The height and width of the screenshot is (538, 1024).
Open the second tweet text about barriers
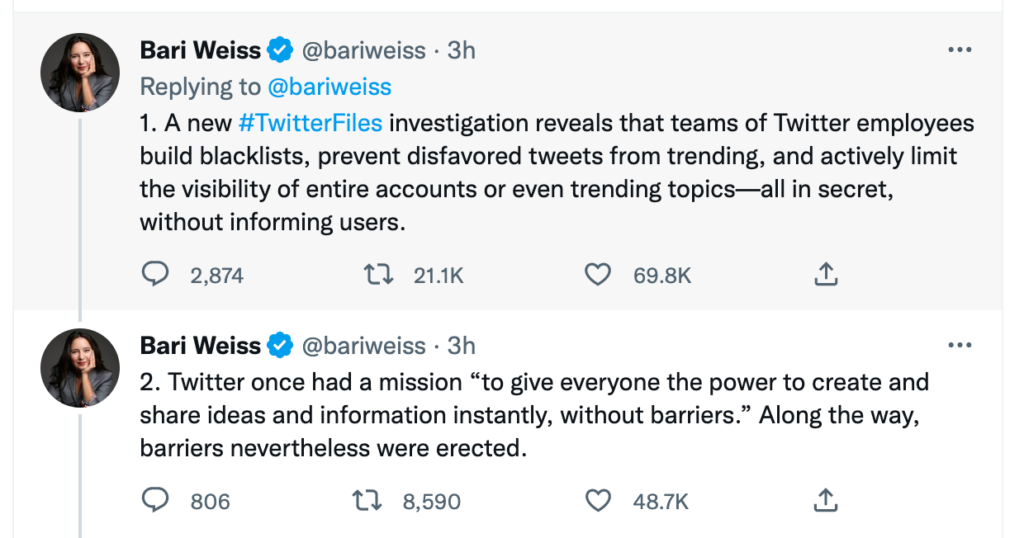pyautogui.click(x=534, y=415)
